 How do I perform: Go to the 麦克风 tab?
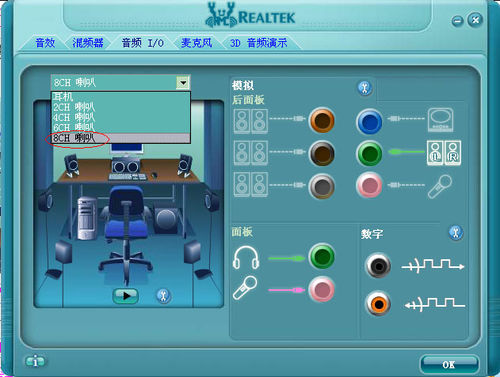coord(196,43)
